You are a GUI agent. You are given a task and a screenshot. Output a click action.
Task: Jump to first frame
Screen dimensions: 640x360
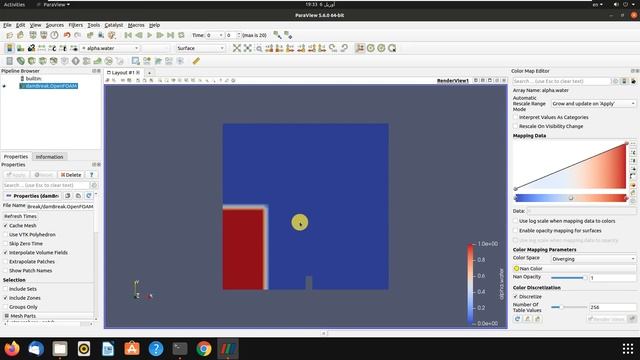pyautogui.click(x=128, y=36)
